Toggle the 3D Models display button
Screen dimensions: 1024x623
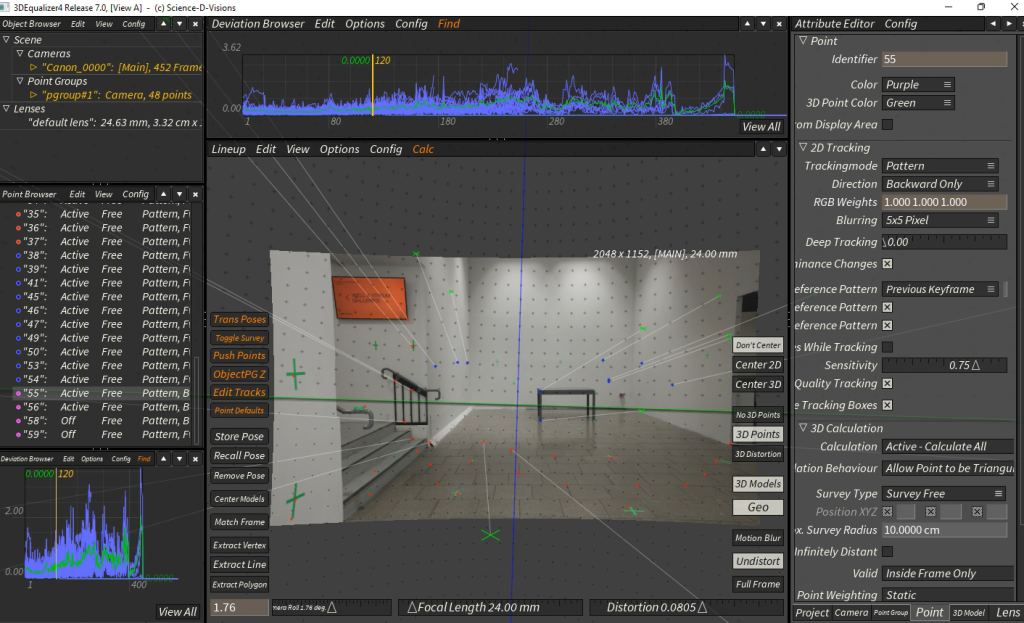pos(758,484)
